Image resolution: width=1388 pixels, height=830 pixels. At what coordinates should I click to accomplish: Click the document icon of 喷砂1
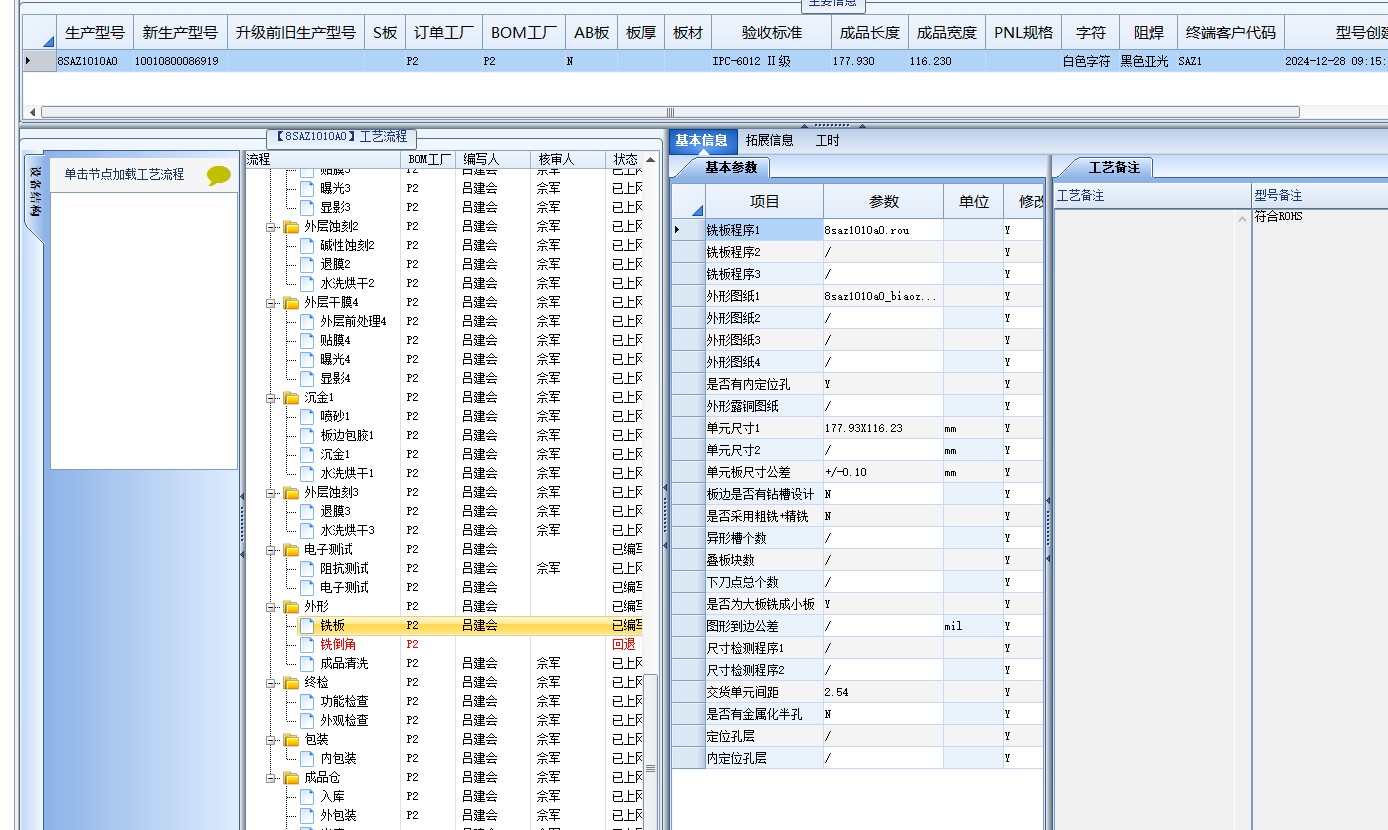tap(307, 417)
